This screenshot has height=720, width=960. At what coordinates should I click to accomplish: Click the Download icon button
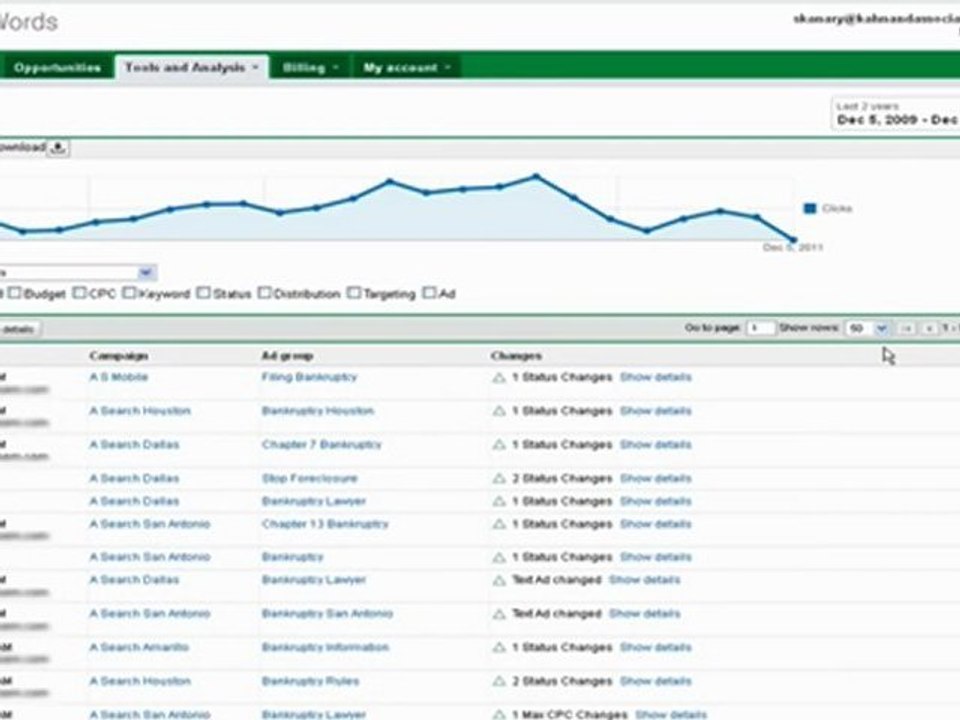(x=58, y=148)
